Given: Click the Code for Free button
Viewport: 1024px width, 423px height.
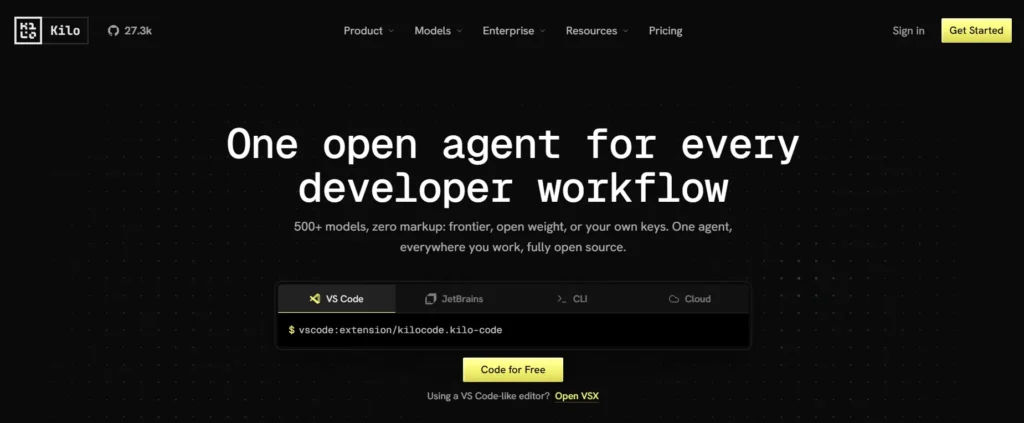Looking at the screenshot, I should tap(513, 369).
